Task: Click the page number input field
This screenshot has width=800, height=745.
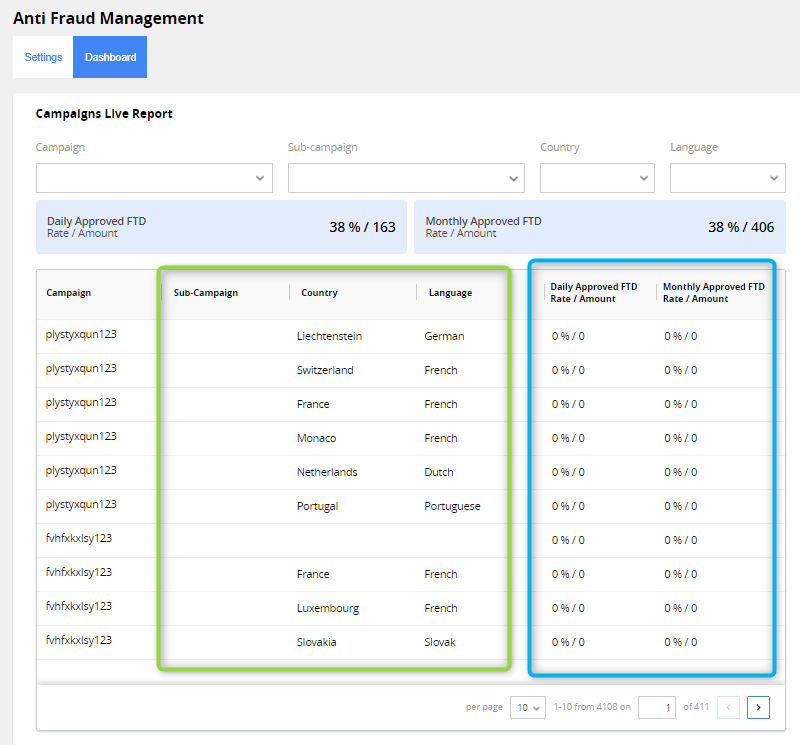Action: pos(657,707)
